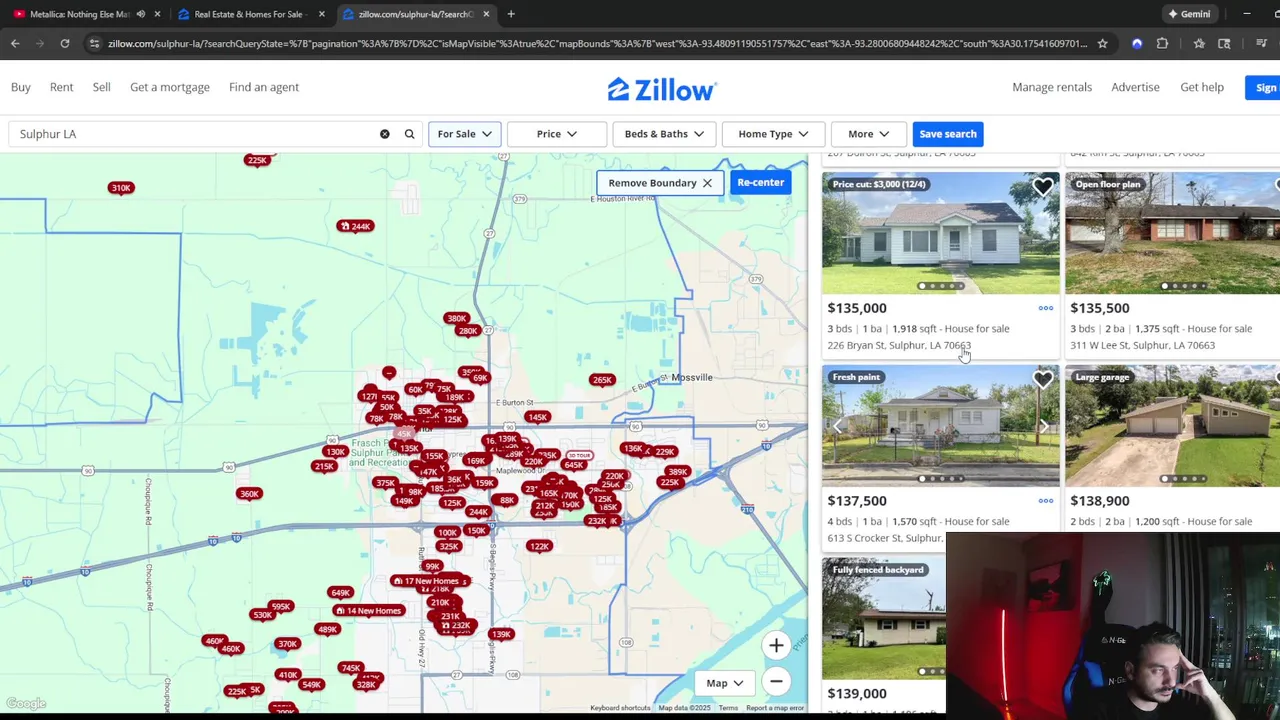This screenshot has width=1280, height=720.
Task: Mute the Metallica tab audio
Action: click(x=140, y=14)
